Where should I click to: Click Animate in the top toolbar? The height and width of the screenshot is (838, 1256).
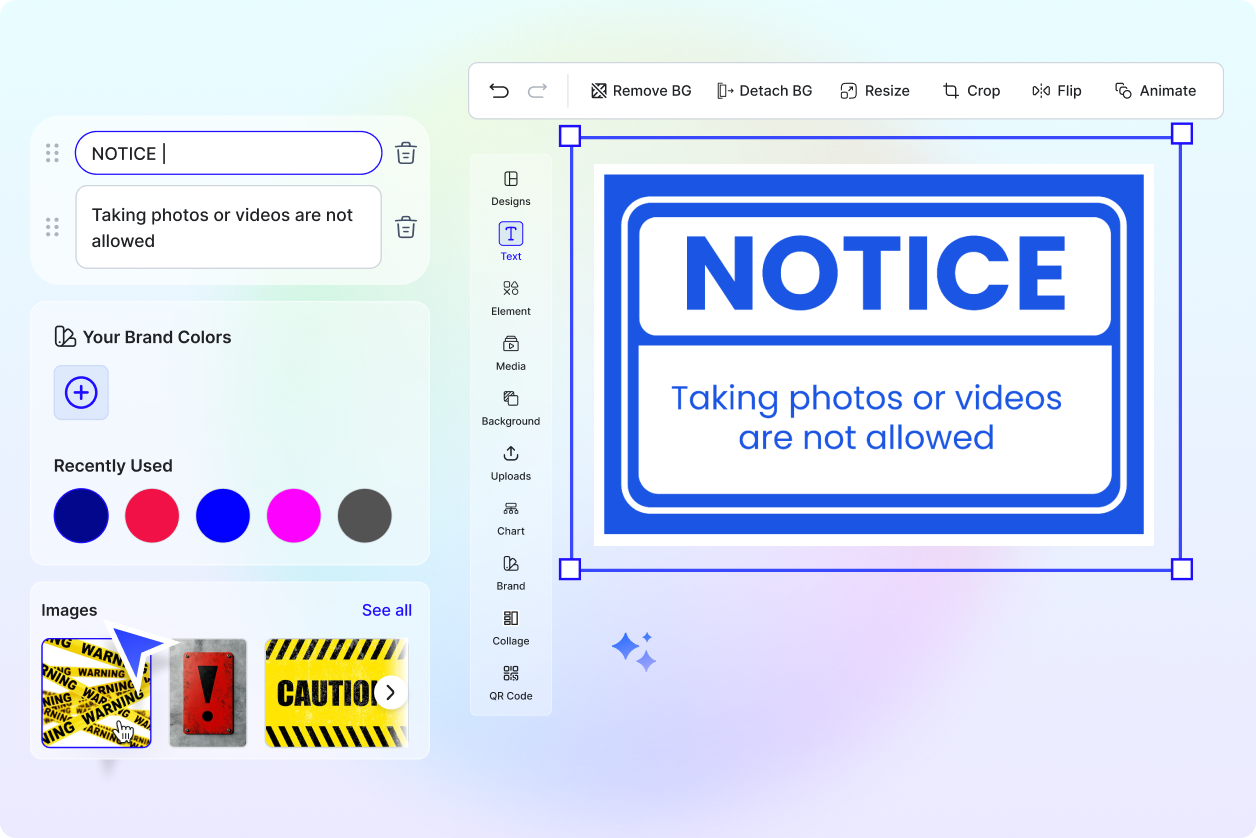coord(1155,91)
